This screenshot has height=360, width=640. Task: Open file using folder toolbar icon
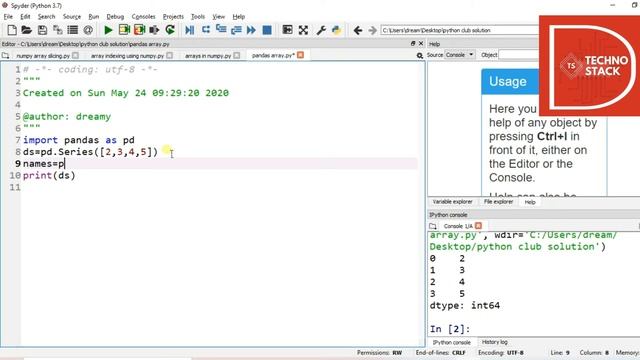[27, 30]
